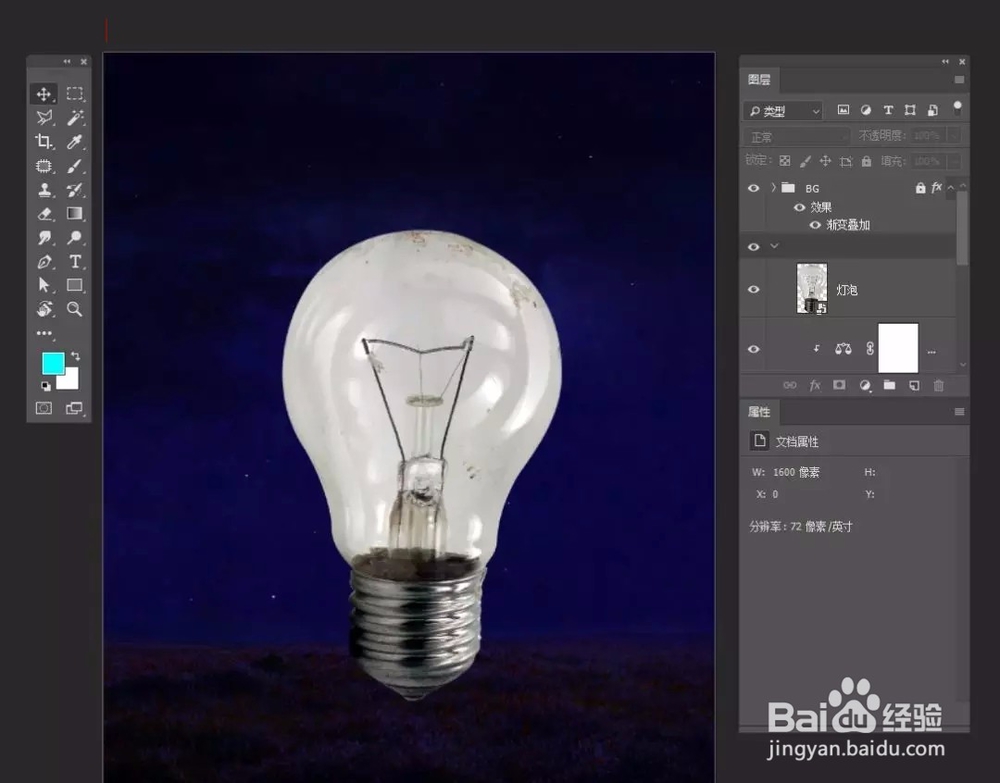Select the Eraser tool
1000x783 pixels.
click(44, 214)
